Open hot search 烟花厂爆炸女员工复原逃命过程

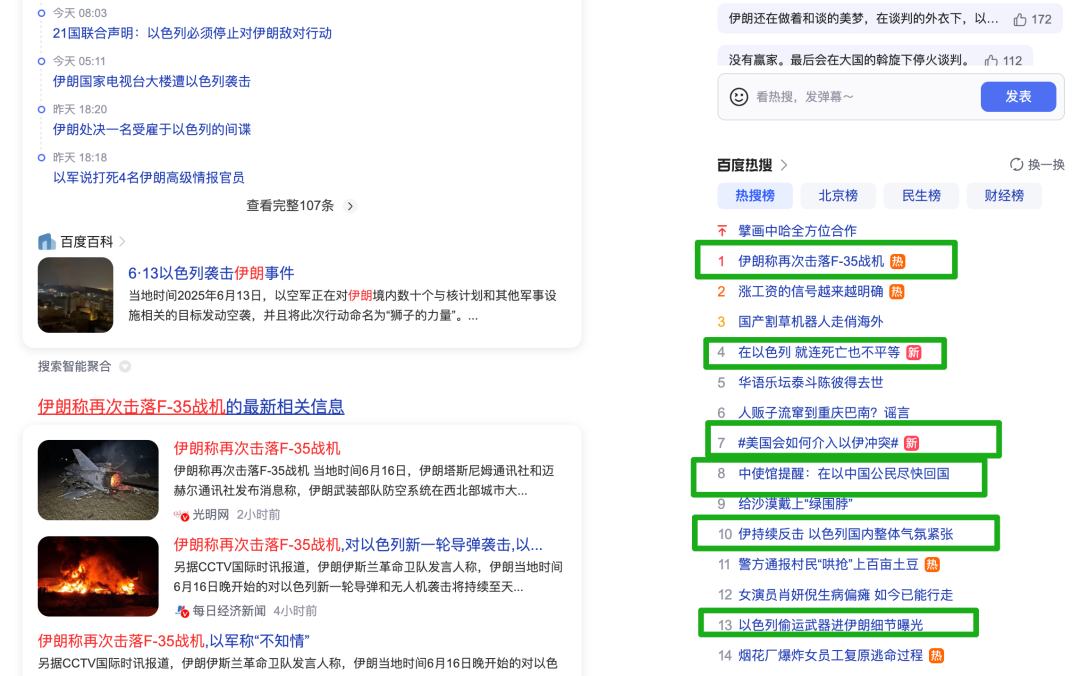pos(831,656)
